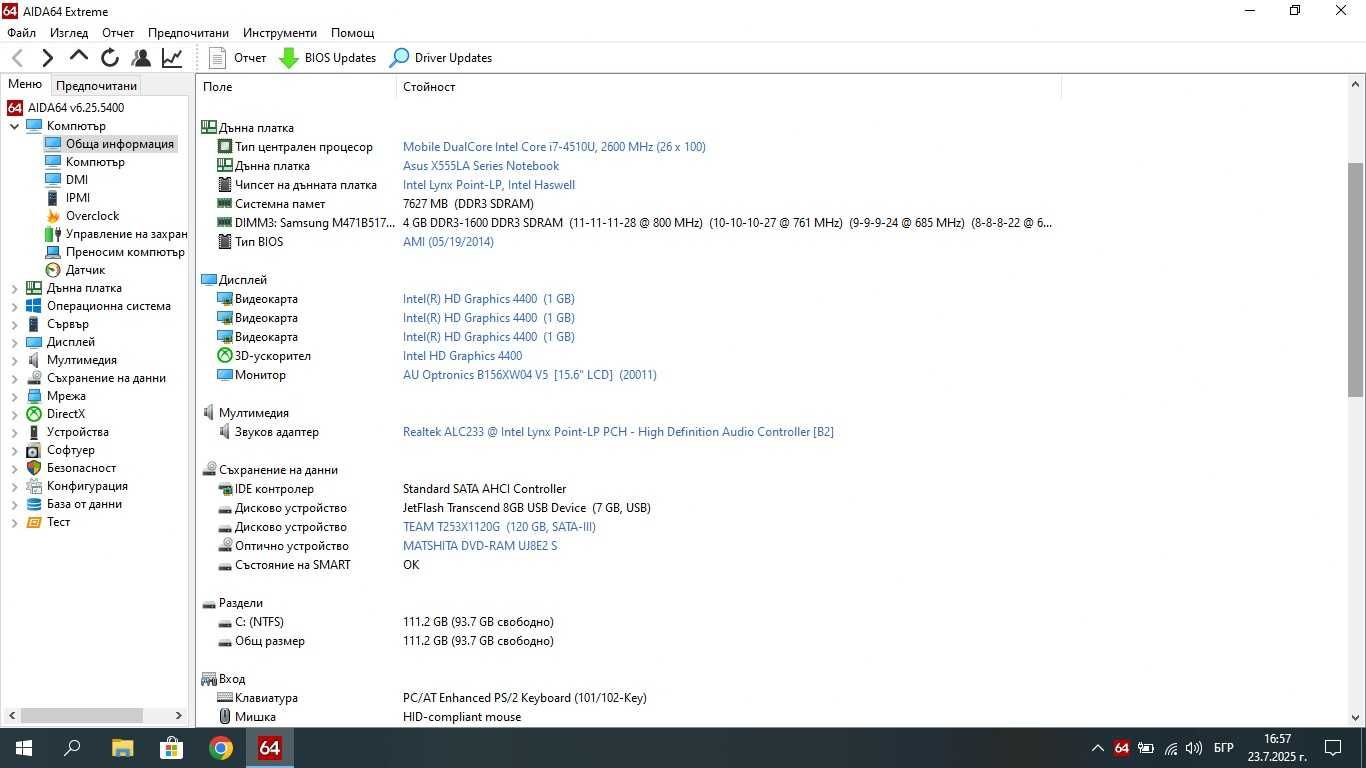Image resolution: width=1366 pixels, height=768 pixels.
Task: Open the AMI (05/19/2014) BIOS link
Action: [x=448, y=242]
